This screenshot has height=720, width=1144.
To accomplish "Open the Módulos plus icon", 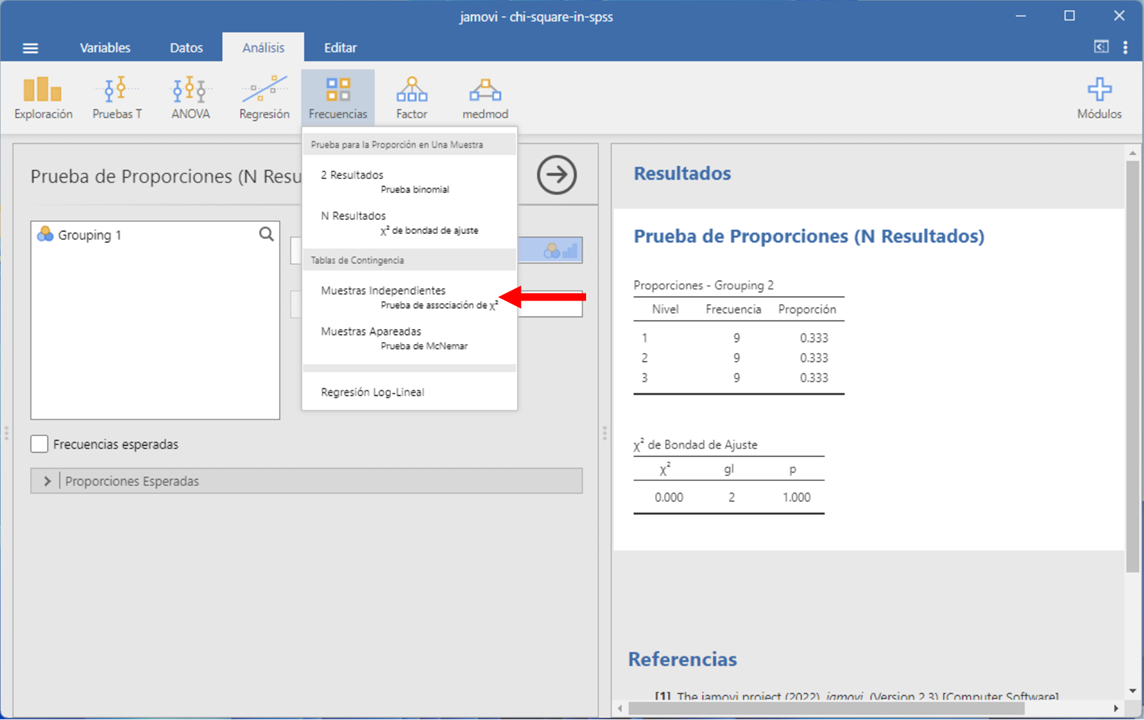I will (1099, 98).
